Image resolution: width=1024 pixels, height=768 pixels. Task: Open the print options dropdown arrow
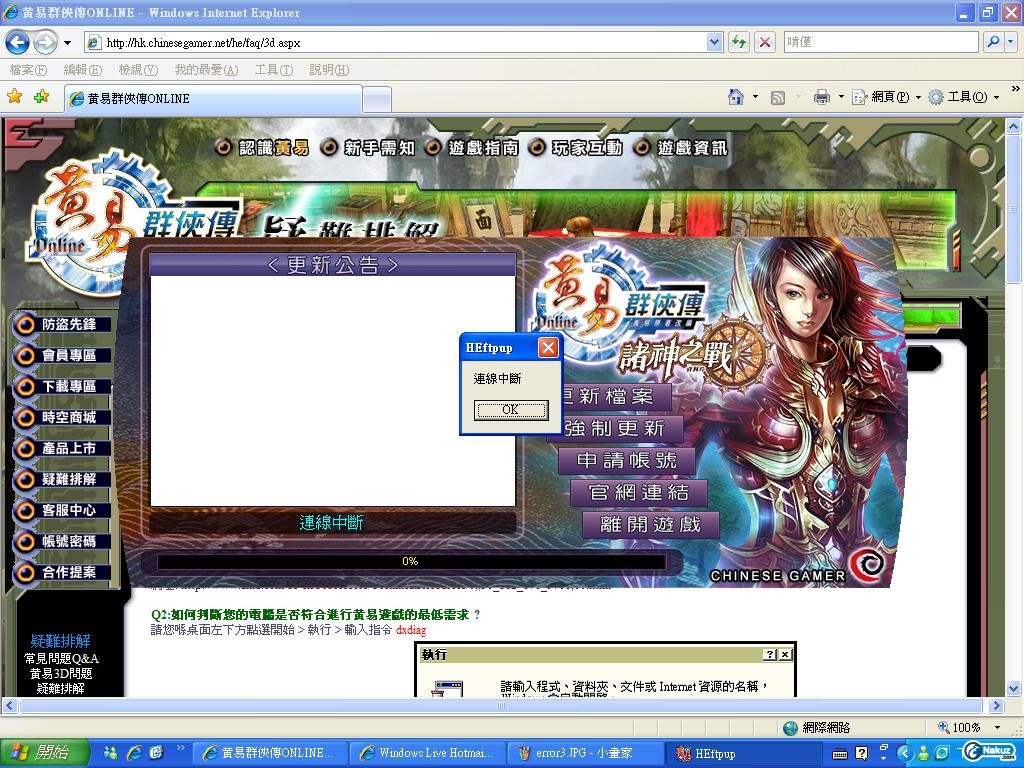click(841, 97)
